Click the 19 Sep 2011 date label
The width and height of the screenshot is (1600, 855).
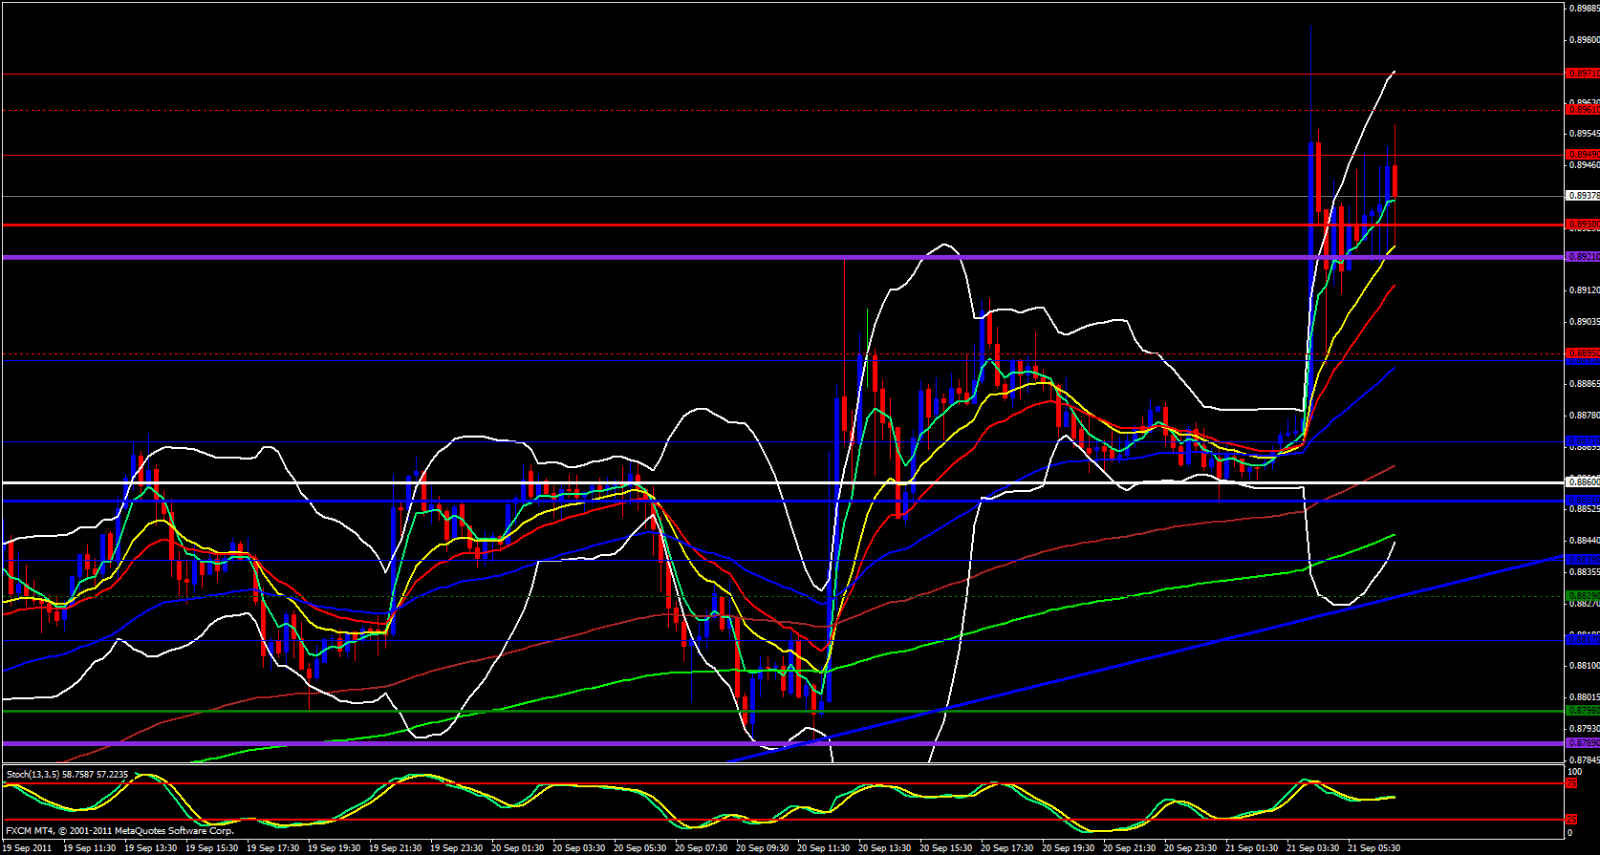point(28,848)
